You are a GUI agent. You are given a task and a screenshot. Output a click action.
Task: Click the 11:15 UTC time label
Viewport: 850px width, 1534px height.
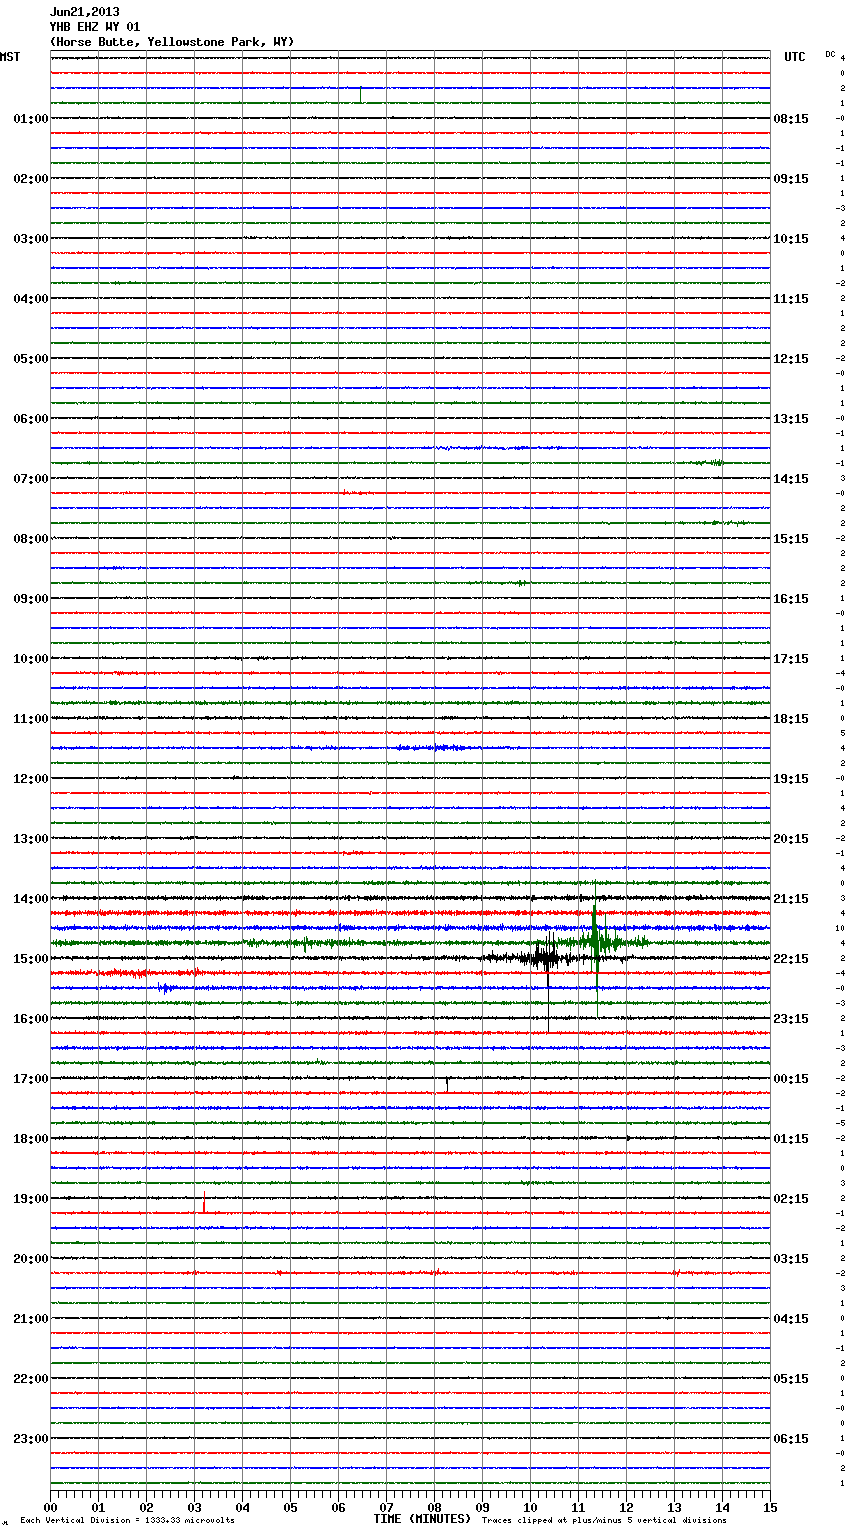pyautogui.click(x=791, y=299)
